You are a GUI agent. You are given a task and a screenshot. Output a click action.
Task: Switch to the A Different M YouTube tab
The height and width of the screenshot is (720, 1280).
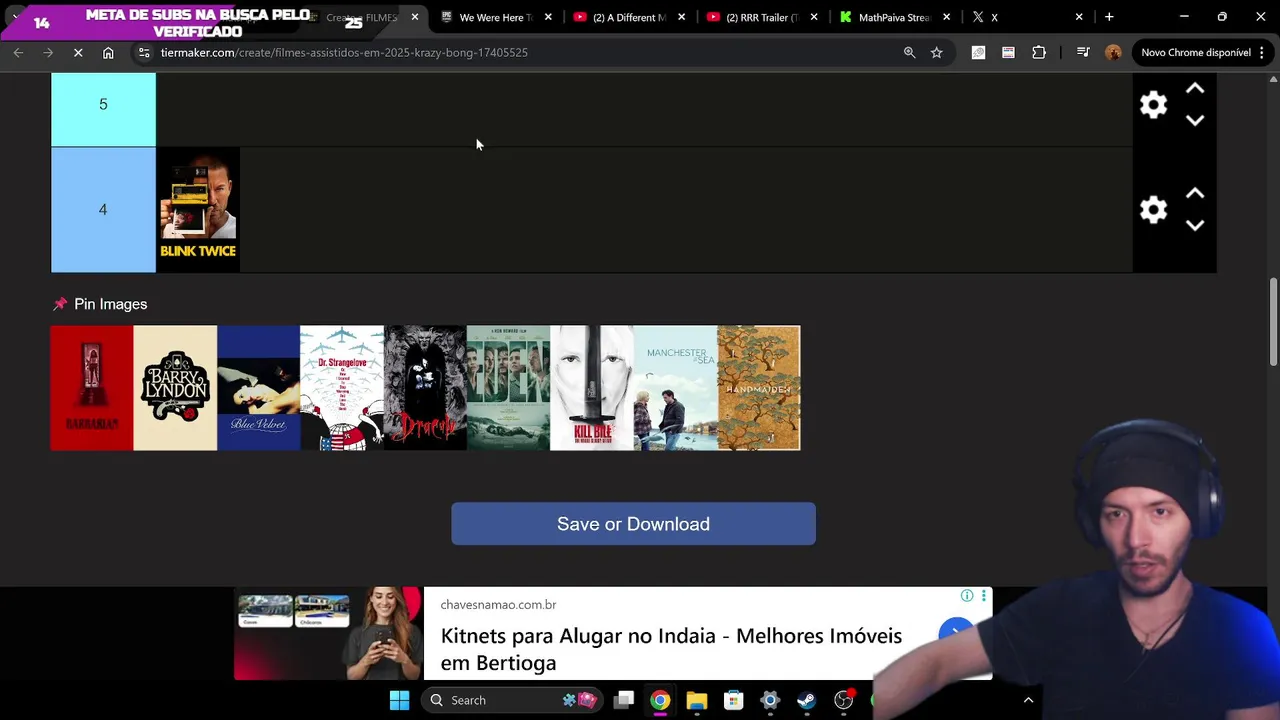629,17
